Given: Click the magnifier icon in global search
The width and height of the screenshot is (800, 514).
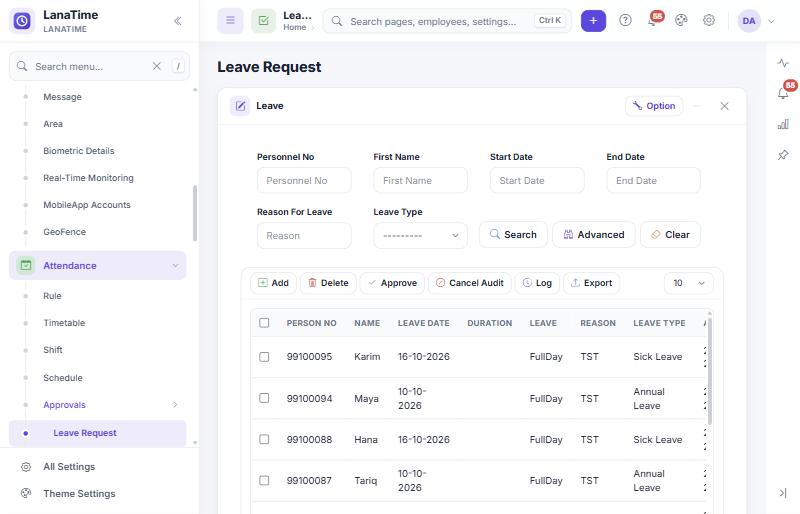Looking at the screenshot, I should coord(337,21).
